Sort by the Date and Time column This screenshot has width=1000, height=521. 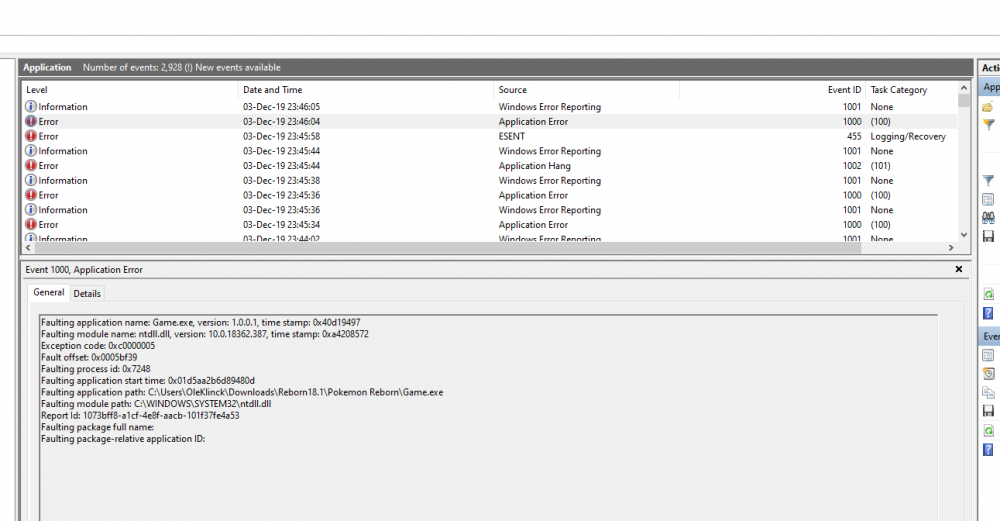click(x=365, y=90)
